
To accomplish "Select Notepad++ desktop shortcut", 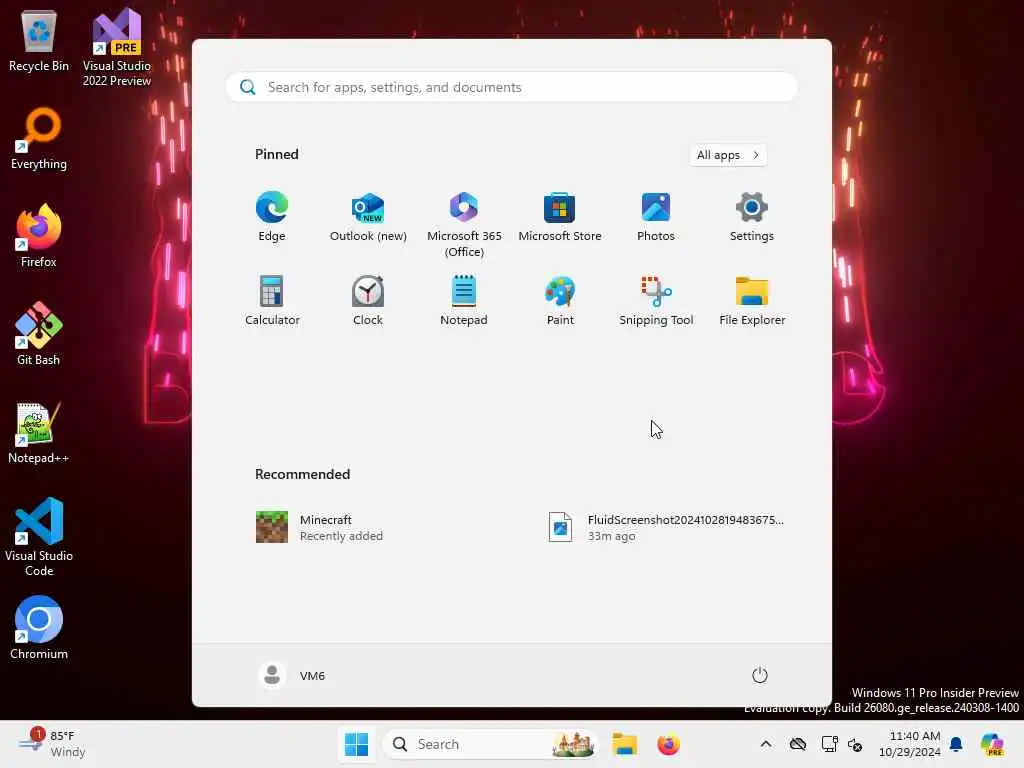I will 39,433.
